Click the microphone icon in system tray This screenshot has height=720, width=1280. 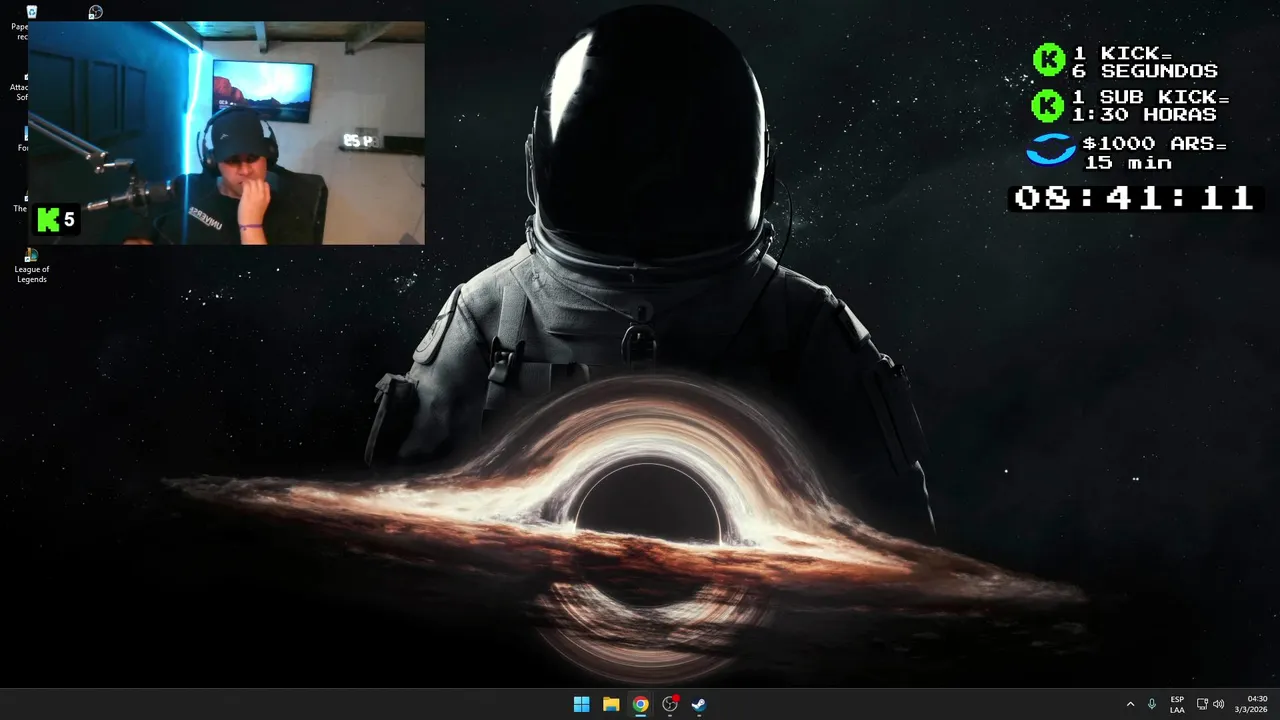pyautogui.click(x=1152, y=704)
